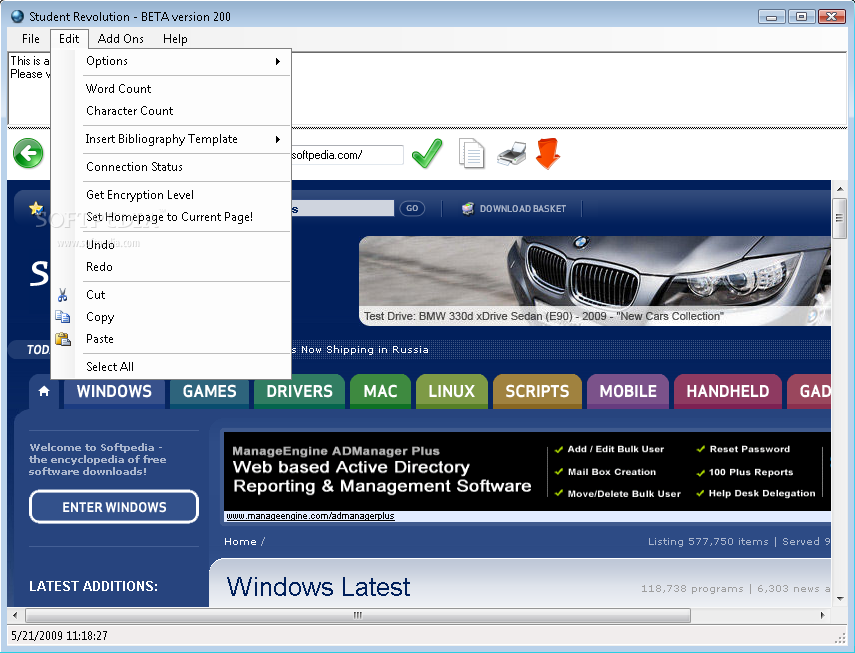Open the WINDOWS category tab
Screen dimensions: 855x653
tap(114, 391)
